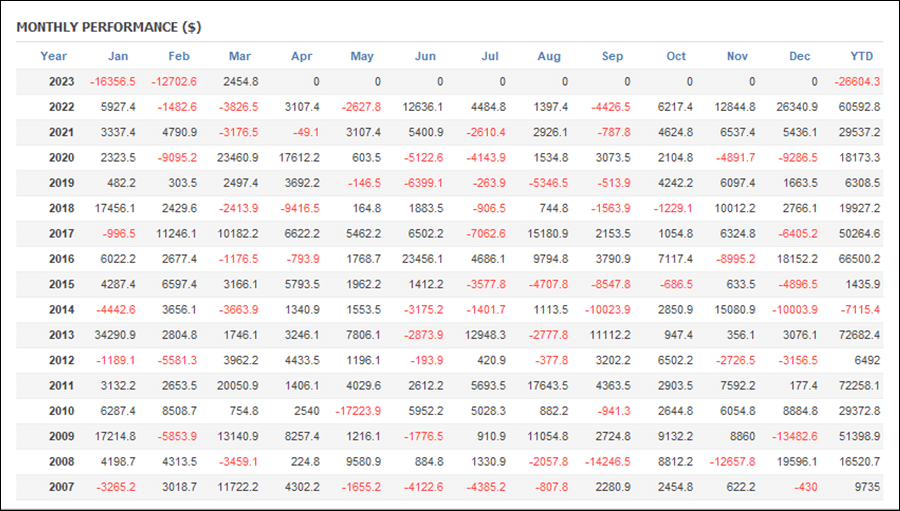Click the 2020 March value 23460.9
Image resolution: width=900 pixels, height=511 pixels.
pyautogui.click(x=237, y=157)
